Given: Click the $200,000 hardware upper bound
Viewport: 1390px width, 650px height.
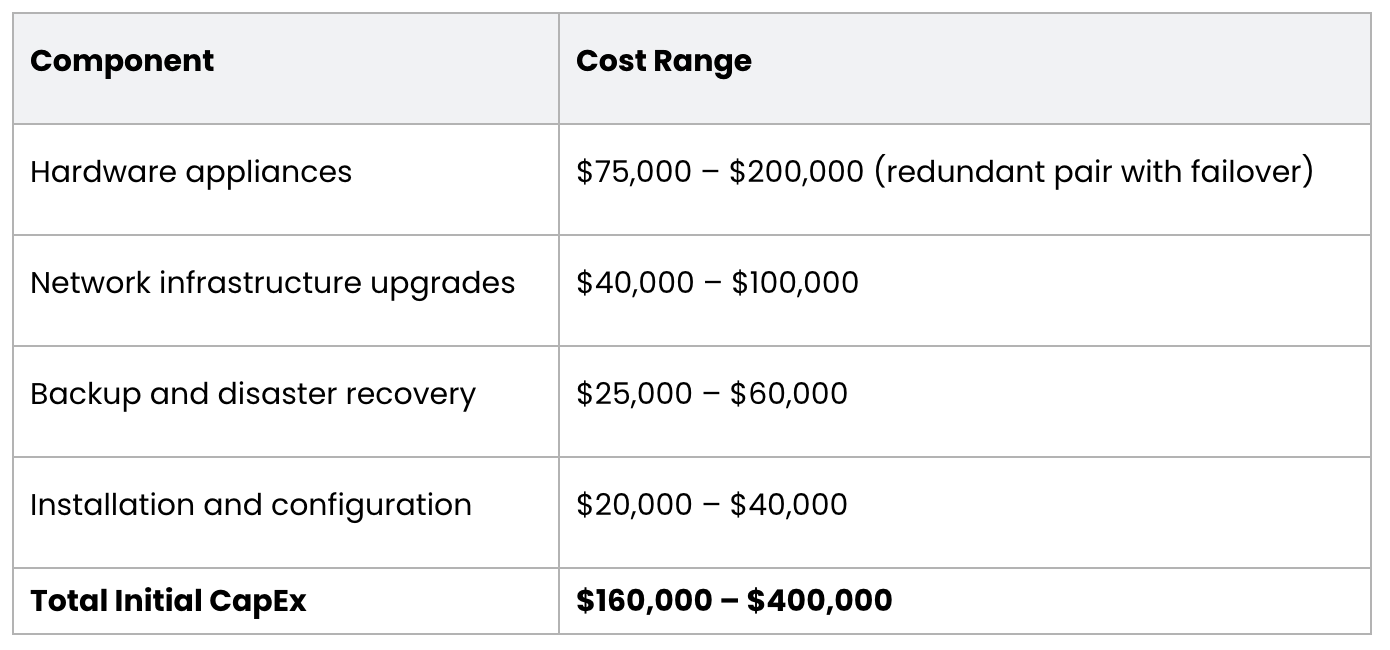Looking at the screenshot, I should (x=796, y=172).
